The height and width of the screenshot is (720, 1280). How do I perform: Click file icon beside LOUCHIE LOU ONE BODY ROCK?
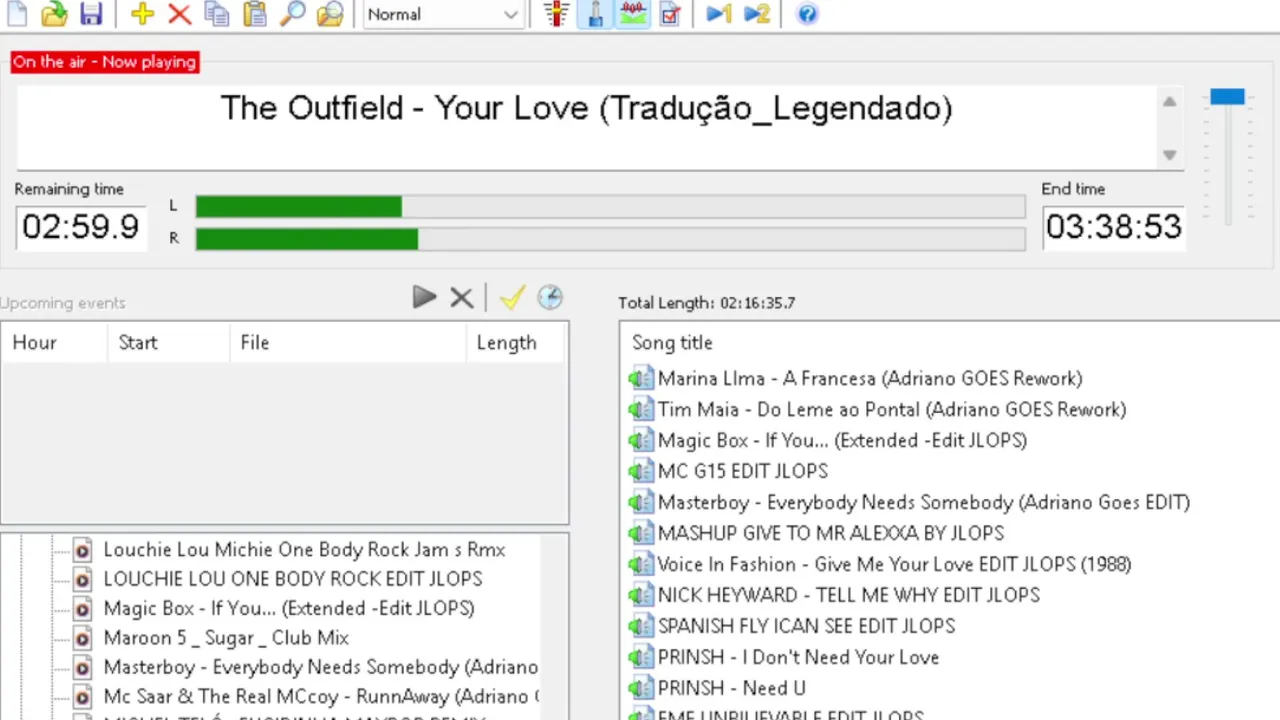pyautogui.click(x=82, y=579)
